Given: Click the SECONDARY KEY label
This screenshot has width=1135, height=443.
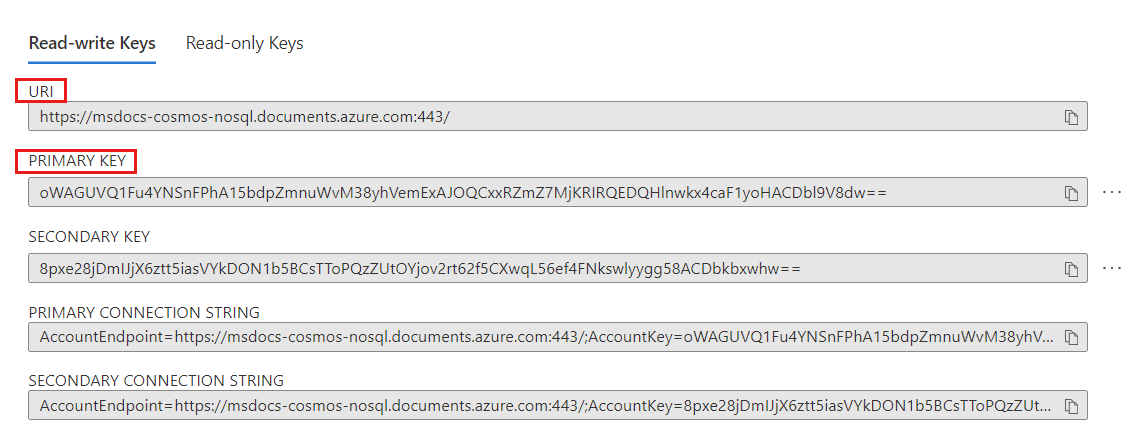Looking at the screenshot, I should [x=89, y=237].
